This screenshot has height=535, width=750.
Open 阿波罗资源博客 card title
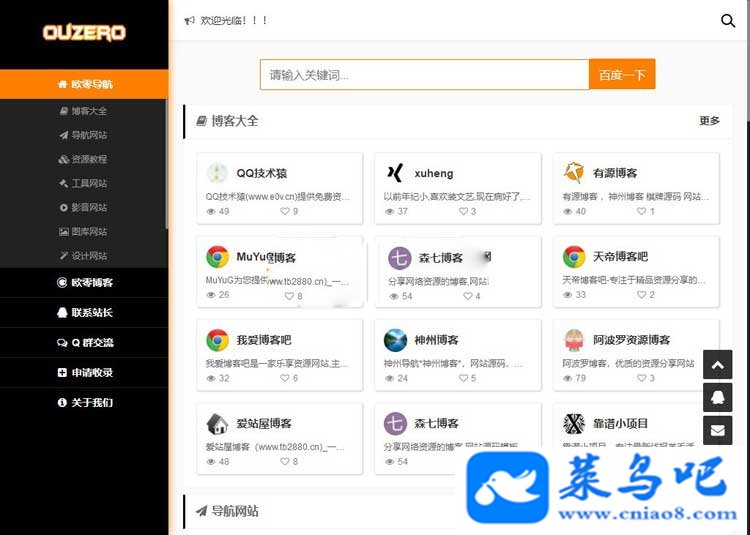pyautogui.click(x=631, y=340)
